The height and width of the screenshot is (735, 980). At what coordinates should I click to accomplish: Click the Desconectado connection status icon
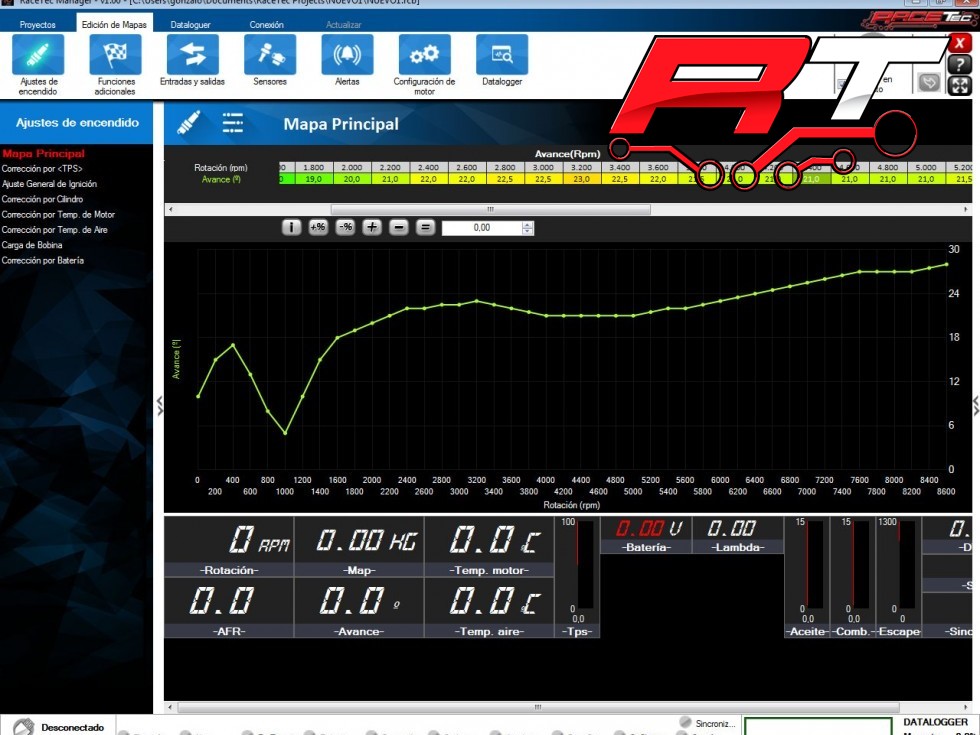24,726
